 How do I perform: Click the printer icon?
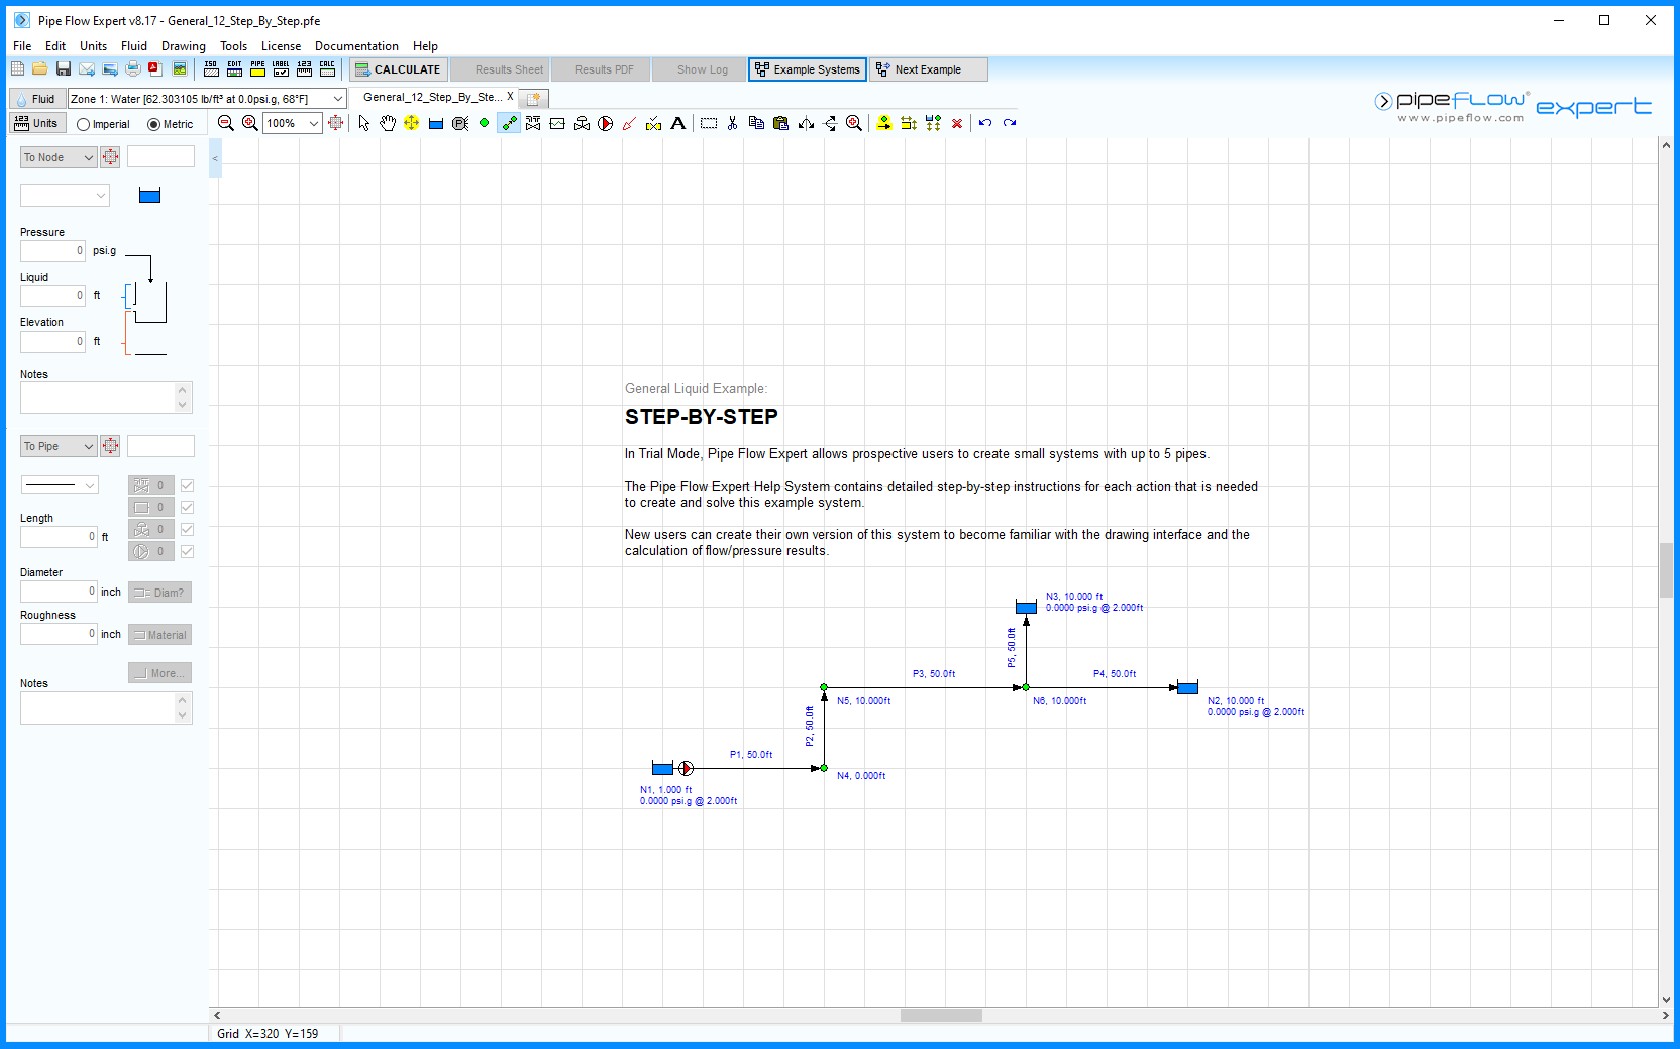(133, 69)
